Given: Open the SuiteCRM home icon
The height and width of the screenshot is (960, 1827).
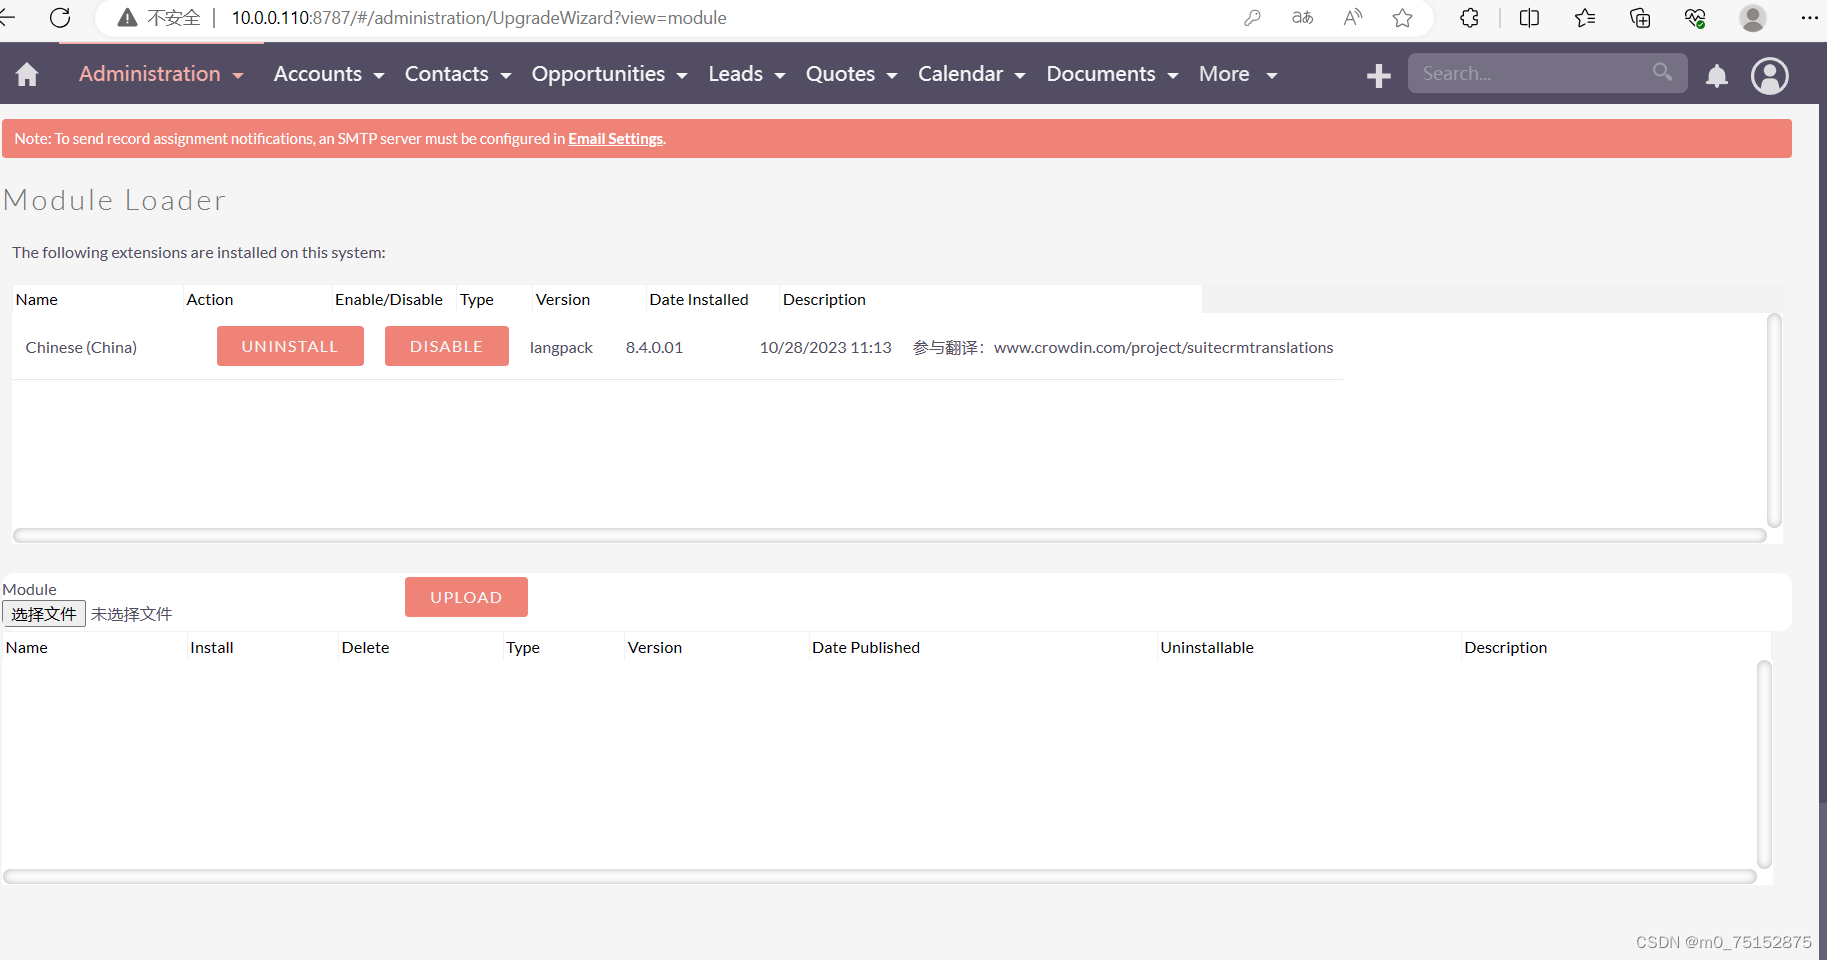Looking at the screenshot, I should (26, 74).
